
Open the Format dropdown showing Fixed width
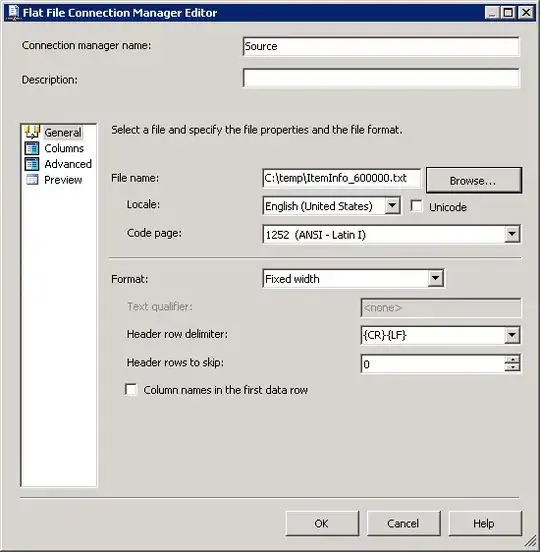click(x=435, y=278)
